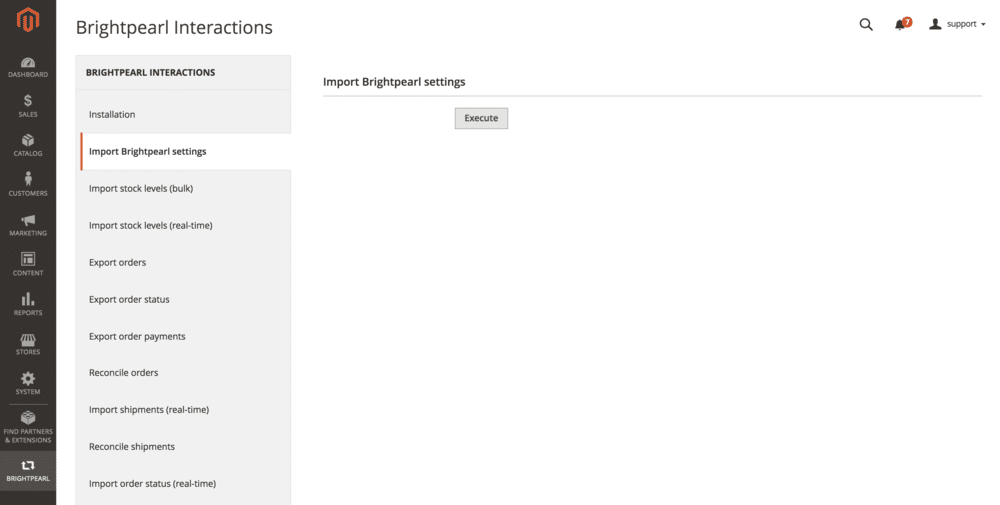Open the Customers person icon

(28, 180)
